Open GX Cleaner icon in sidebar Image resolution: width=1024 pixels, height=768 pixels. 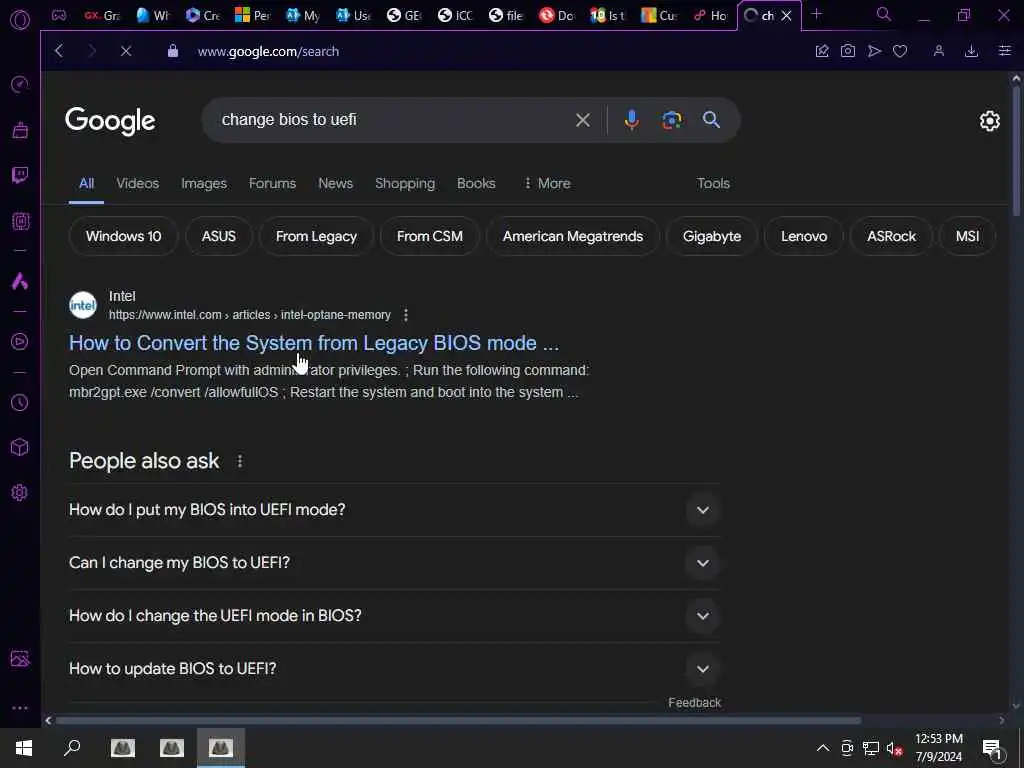(x=20, y=130)
